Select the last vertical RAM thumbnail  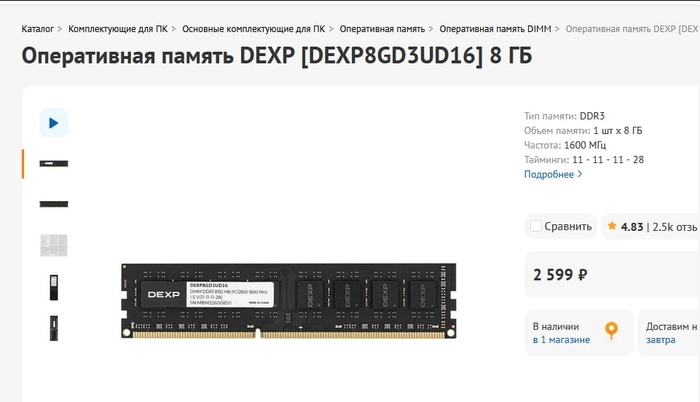point(54,328)
